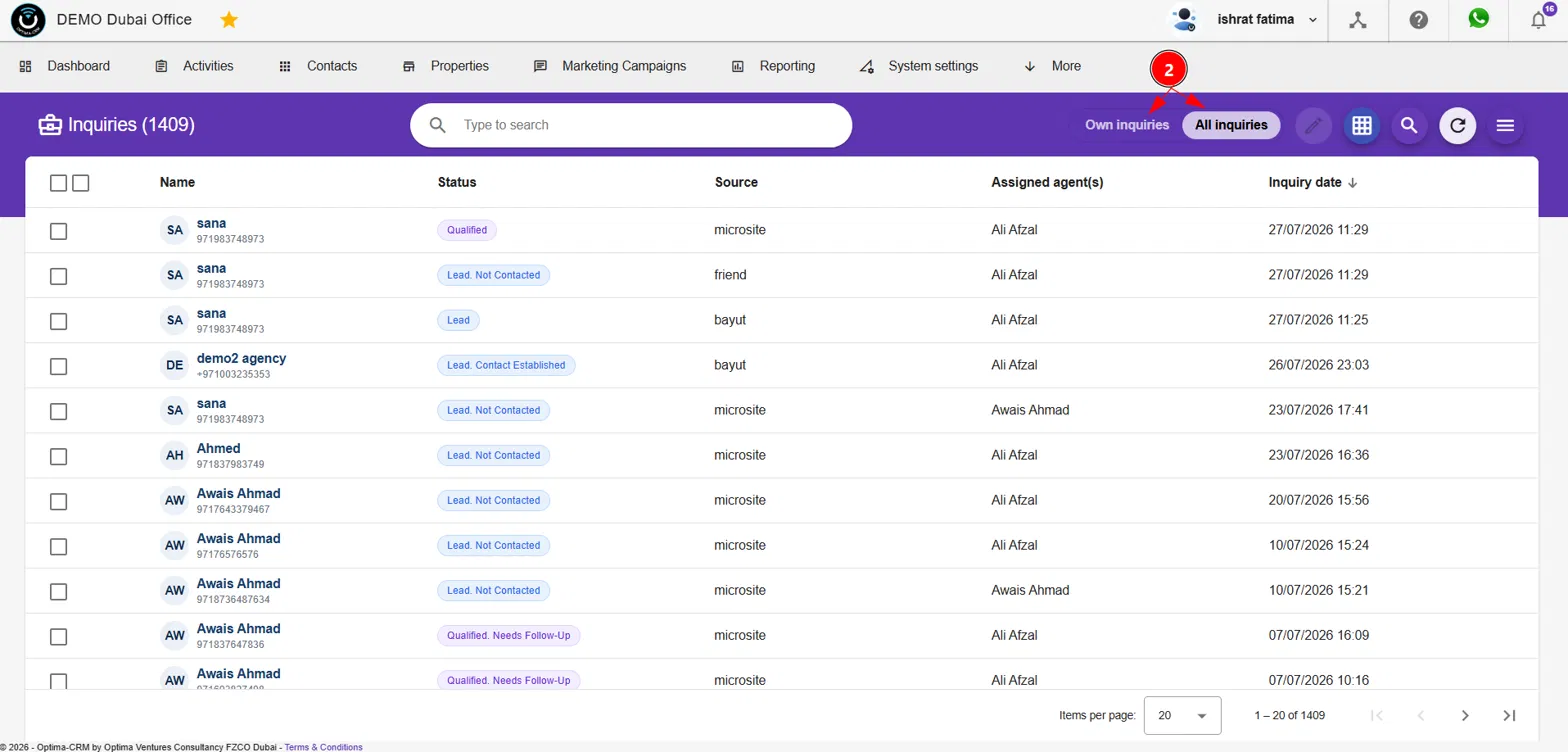The width and height of the screenshot is (1568, 752).
Task: Check the sana inquiry dated 27/07/2026 11:25
Action: (58, 321)
